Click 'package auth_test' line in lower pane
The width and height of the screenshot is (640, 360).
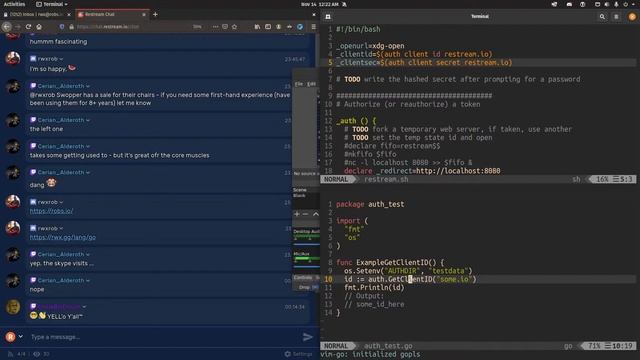[370, 204]
